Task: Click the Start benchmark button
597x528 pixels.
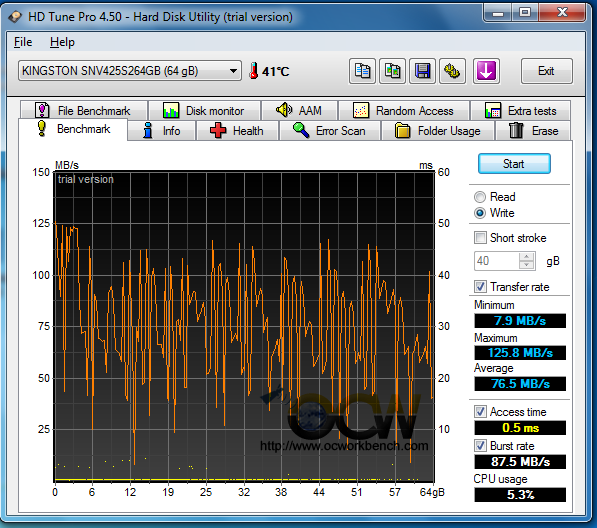Action: coord(514,164)
